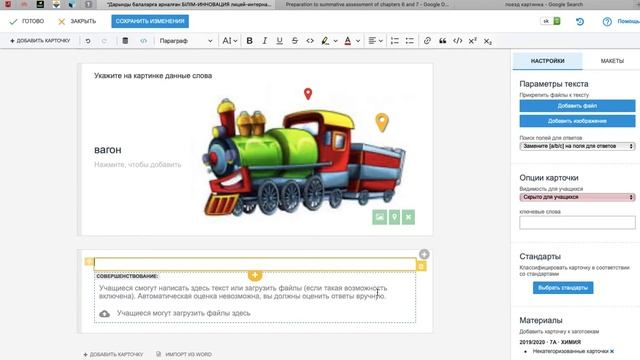Click the train image

click(x=304, y=157)
